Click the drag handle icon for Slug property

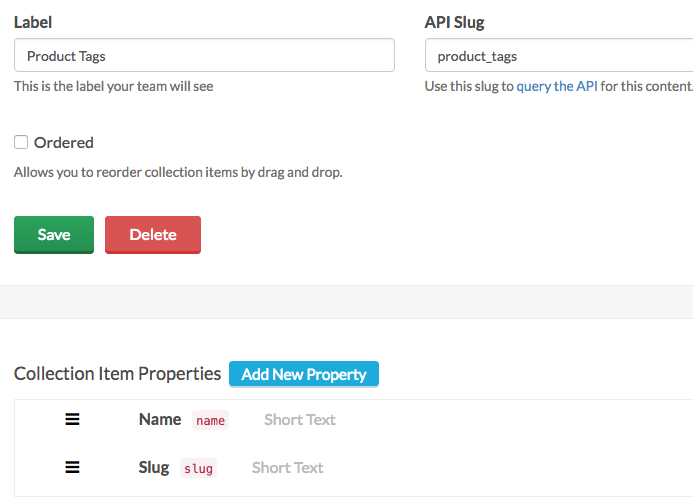[x=72, y=467]
